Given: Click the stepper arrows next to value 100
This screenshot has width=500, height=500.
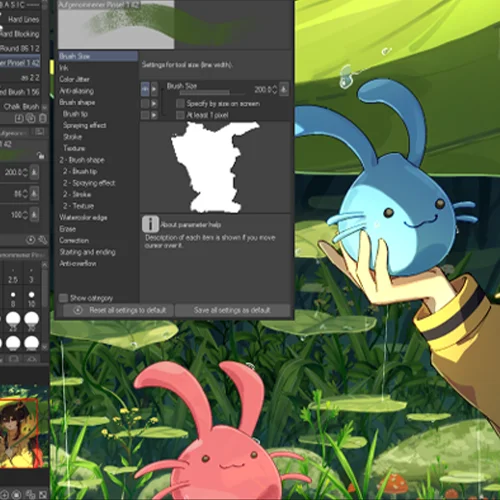Looking at the screenshot, I should coord(25,215).
